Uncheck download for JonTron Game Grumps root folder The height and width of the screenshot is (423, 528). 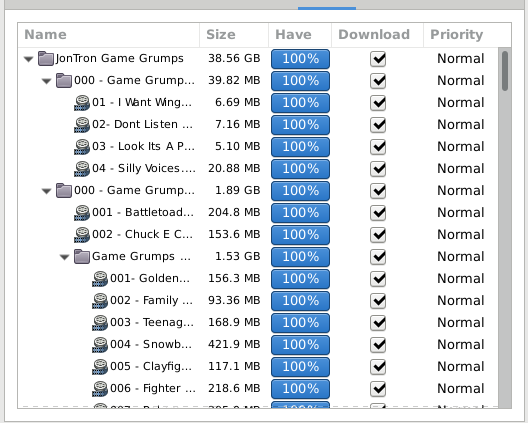tap(378, 59)
